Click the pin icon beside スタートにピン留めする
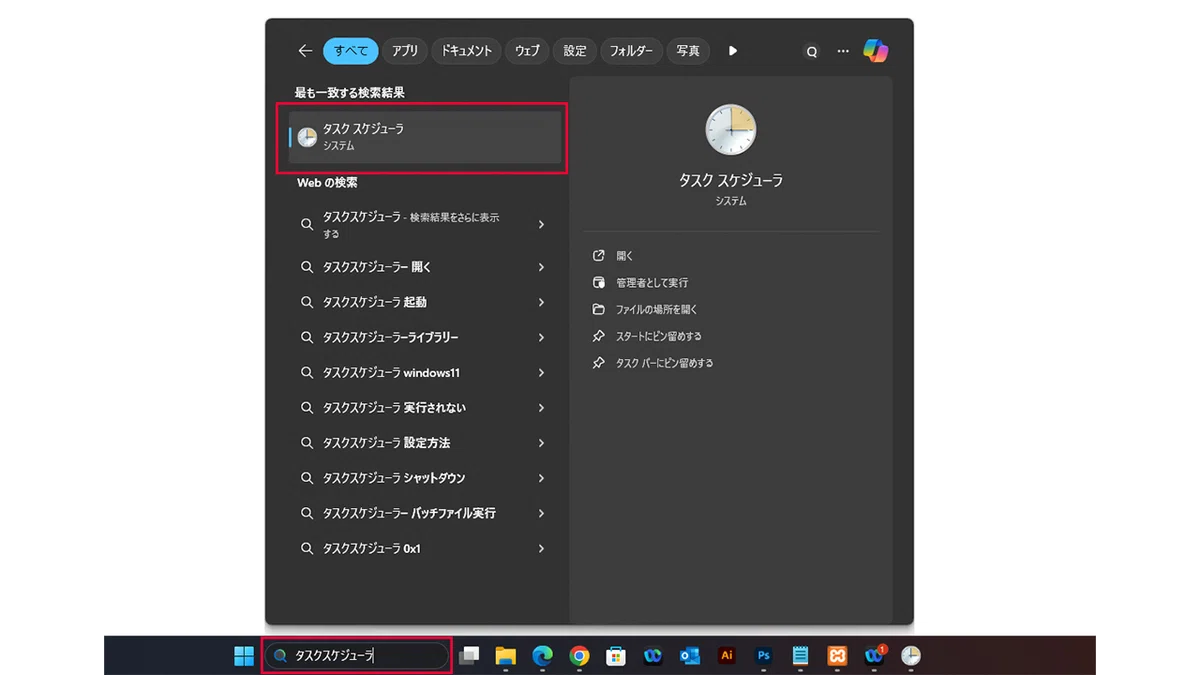This screenshot has height=675, width=1200. [599, 337]
